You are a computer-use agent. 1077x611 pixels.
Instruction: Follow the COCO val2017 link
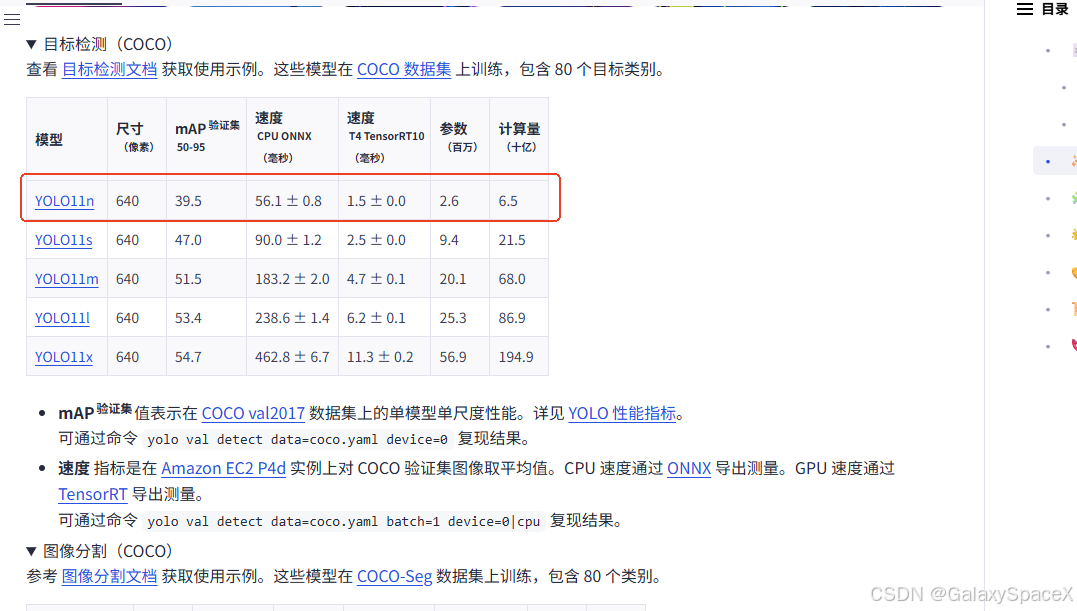[253, 413]
